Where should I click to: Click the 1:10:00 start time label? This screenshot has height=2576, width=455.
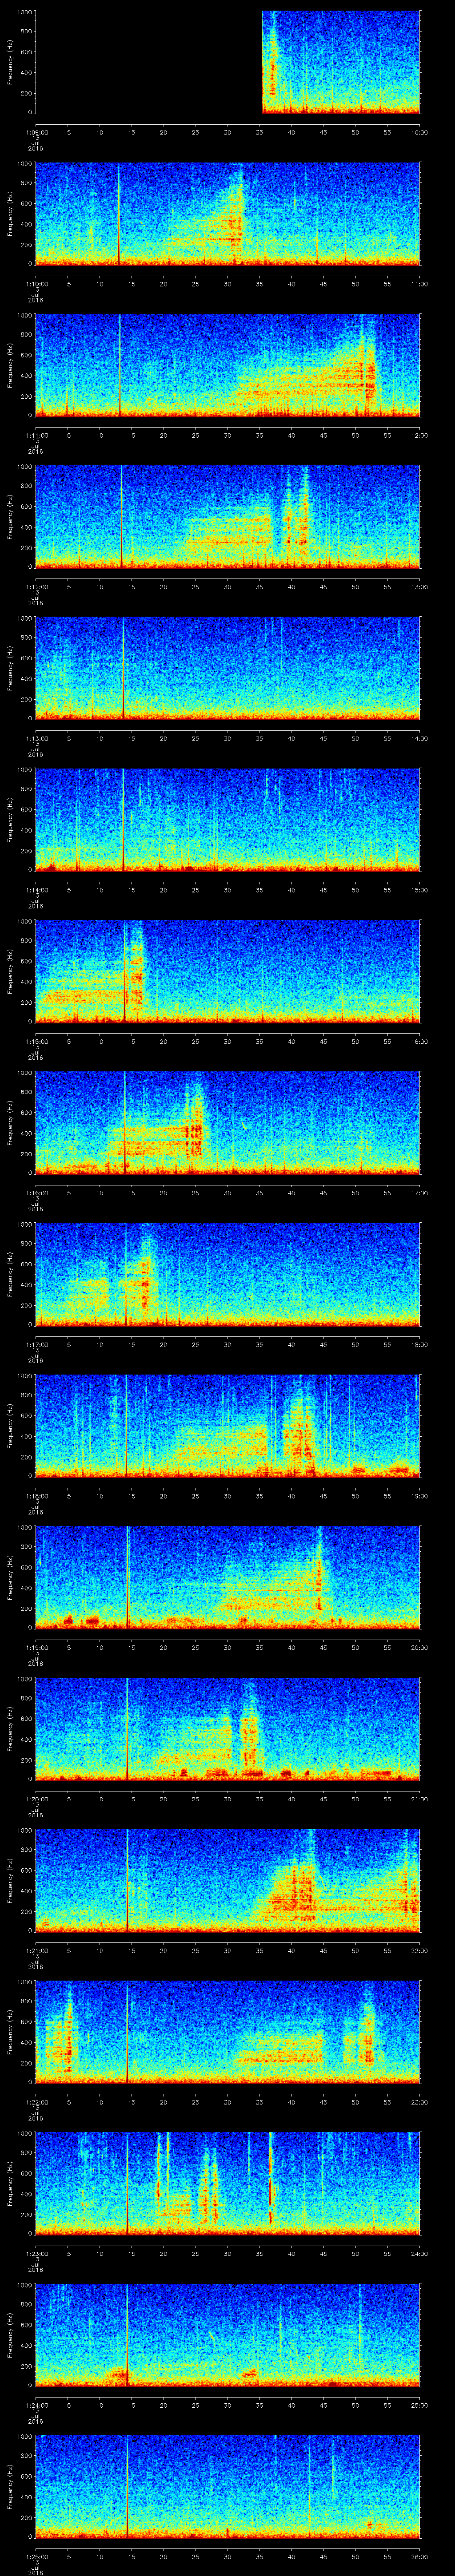pyautogui.click(x=37, y=284)
